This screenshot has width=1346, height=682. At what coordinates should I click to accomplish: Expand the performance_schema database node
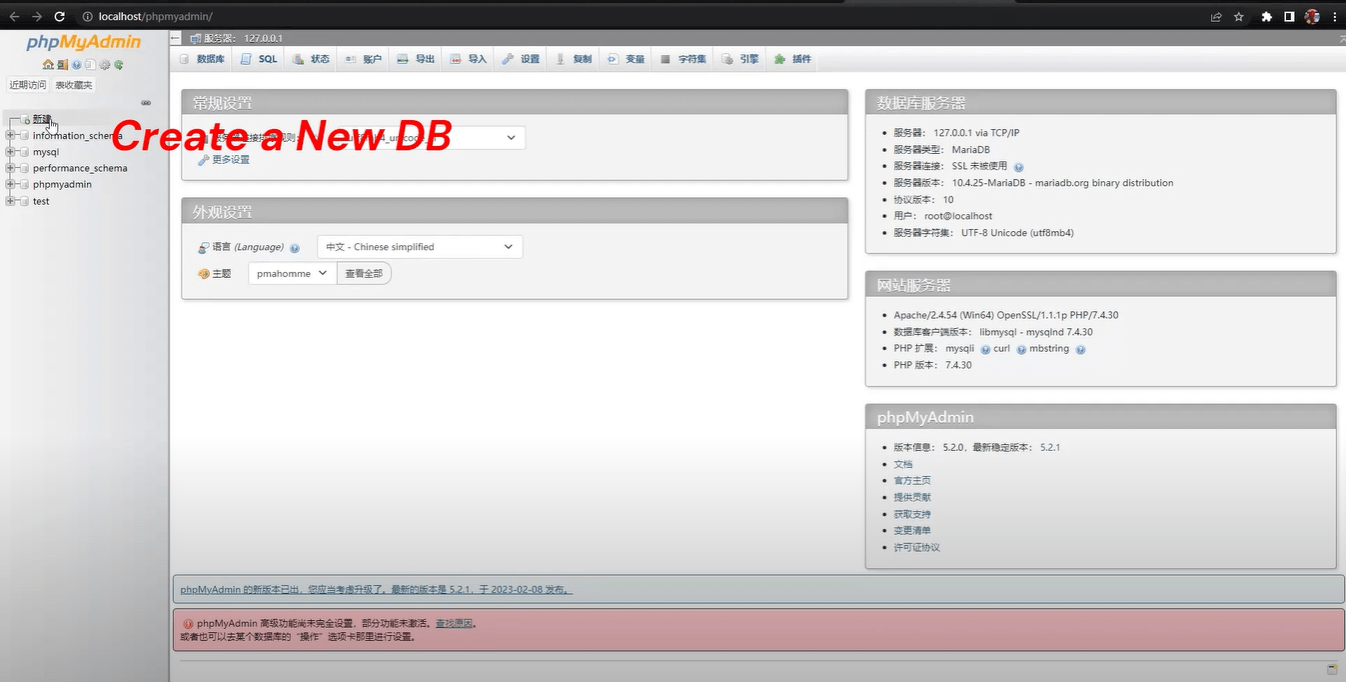[x=10, y=168]
